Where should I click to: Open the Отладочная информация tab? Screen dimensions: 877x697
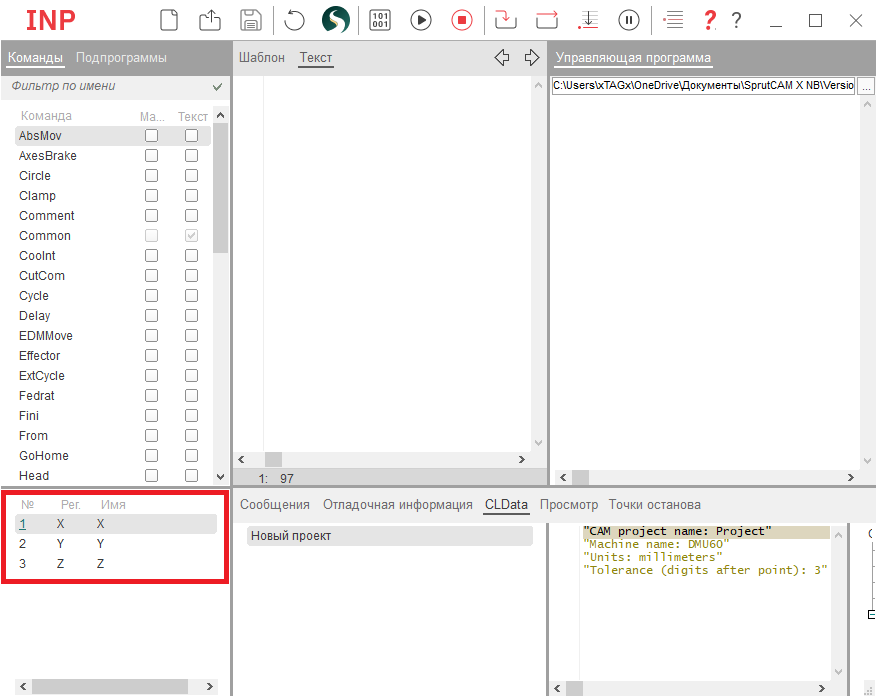397,505
